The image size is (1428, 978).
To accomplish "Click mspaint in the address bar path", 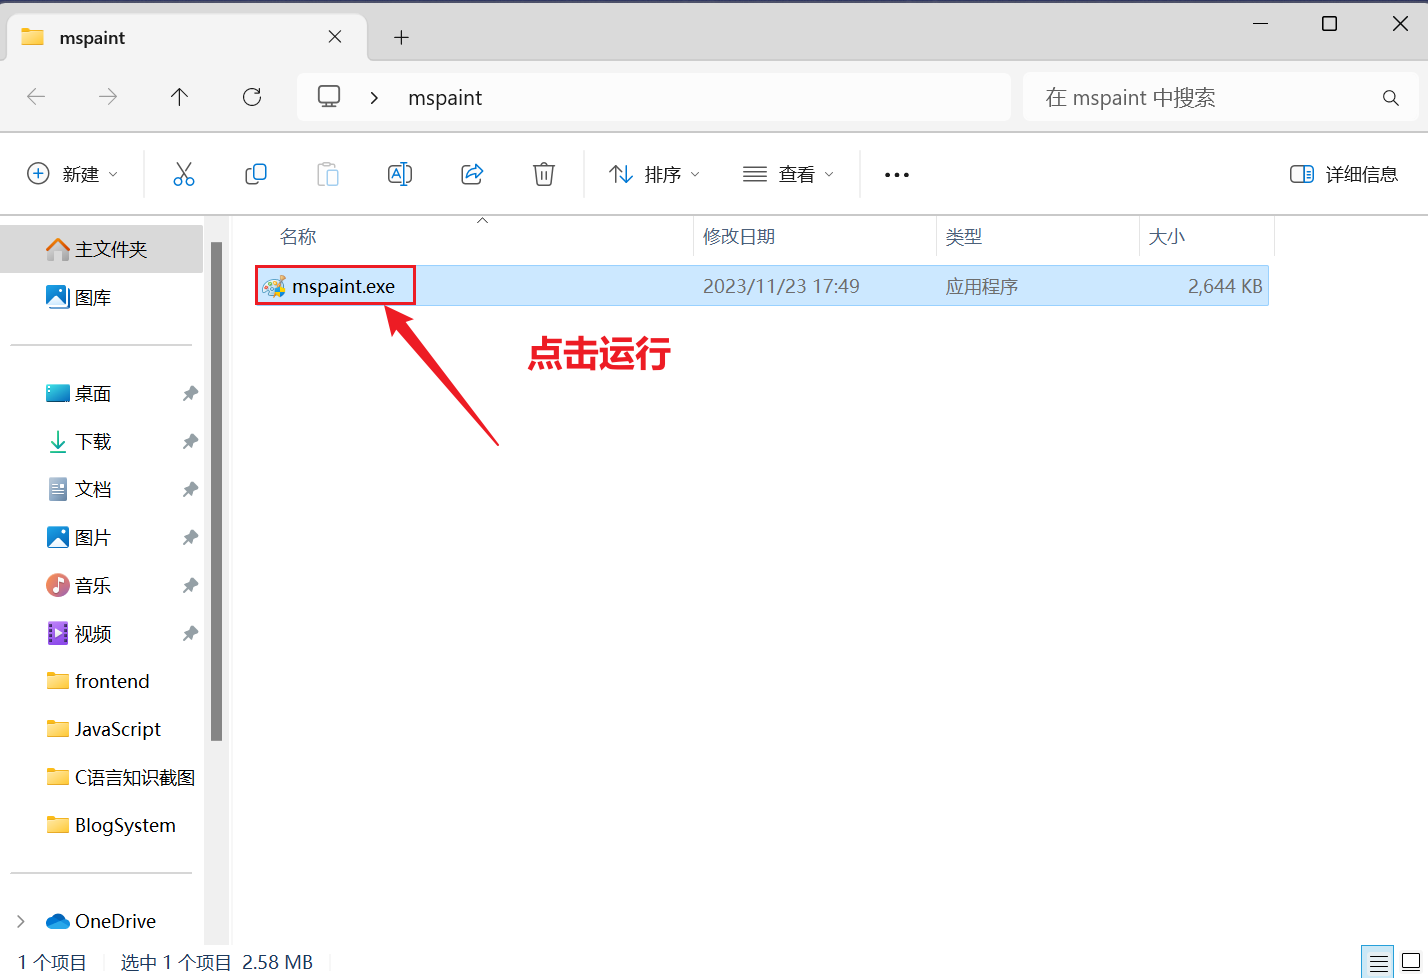I will coord(445,98).
